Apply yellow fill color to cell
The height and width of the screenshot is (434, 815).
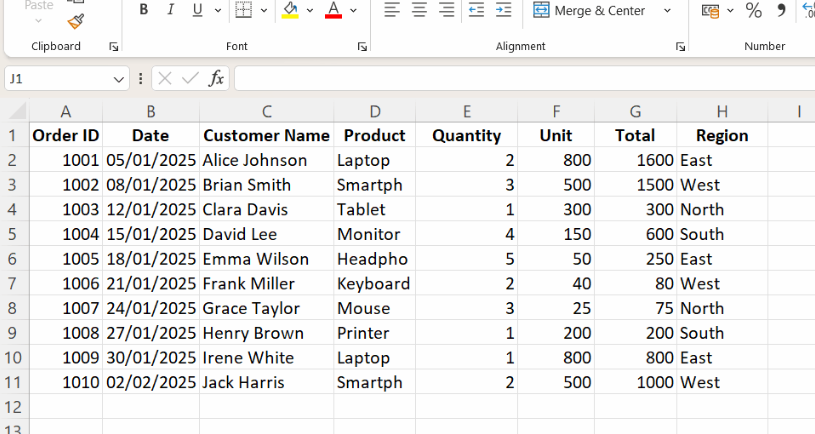click(290, 10)
